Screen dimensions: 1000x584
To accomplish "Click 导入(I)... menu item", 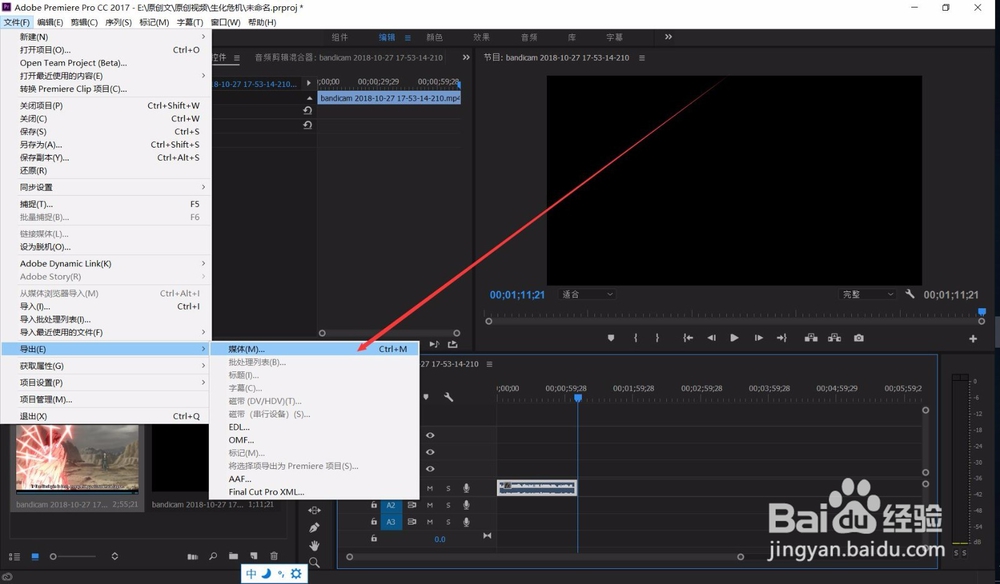I will pos(106,306).
